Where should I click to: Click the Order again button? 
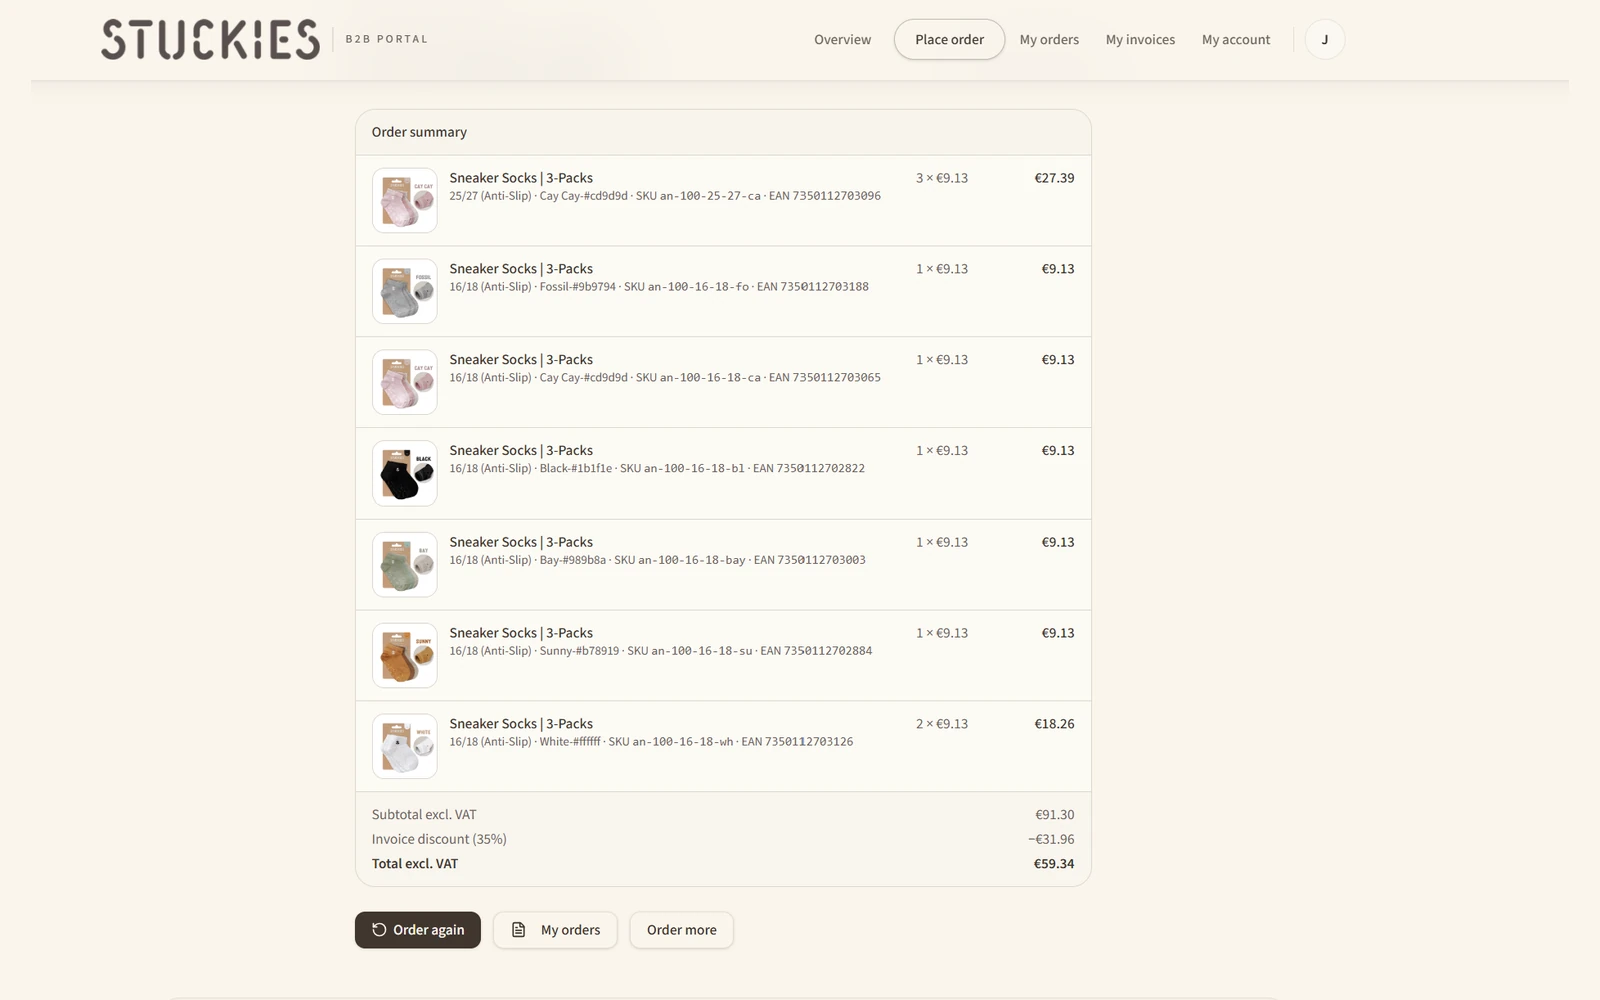pos(418,930)
